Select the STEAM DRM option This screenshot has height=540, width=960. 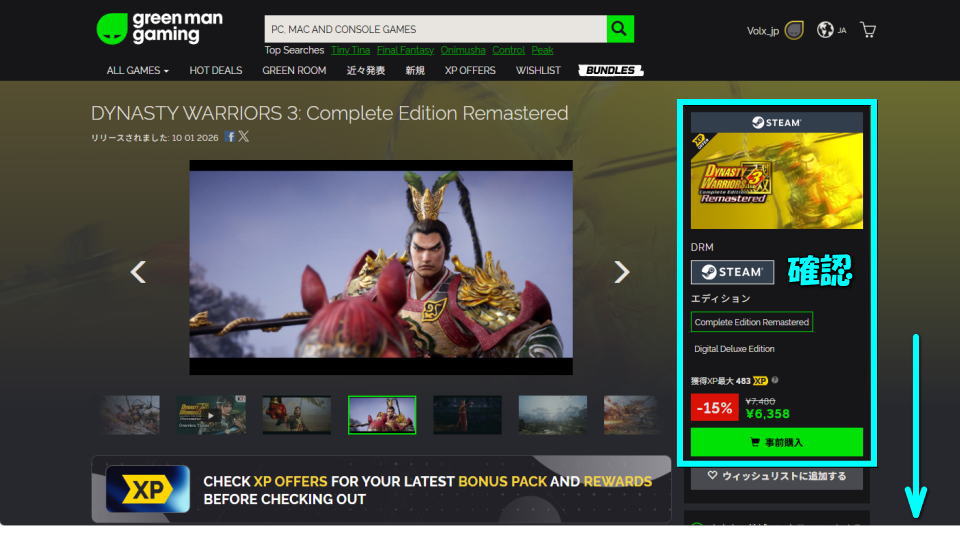(732, 272)
